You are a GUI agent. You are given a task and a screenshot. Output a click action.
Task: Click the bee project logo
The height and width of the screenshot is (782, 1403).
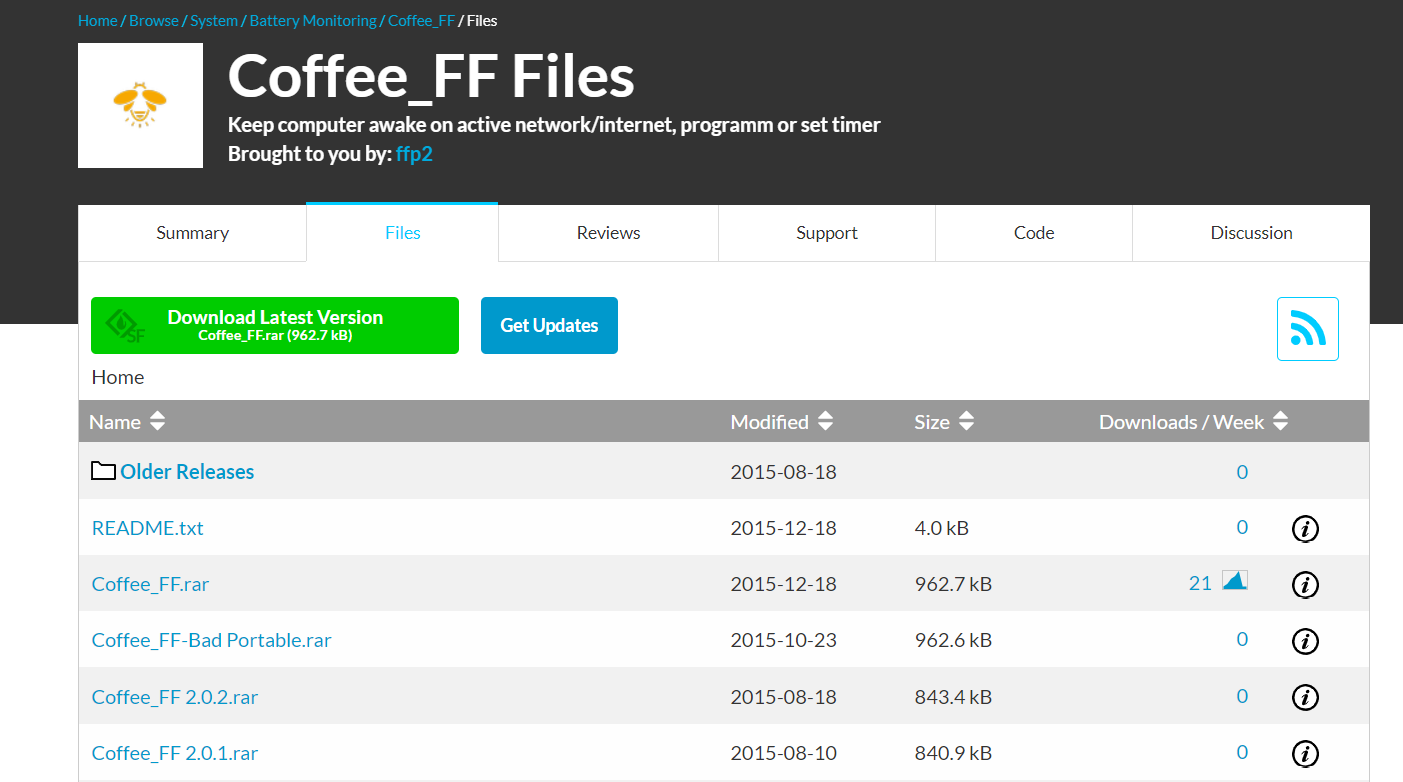(x=140, y=105)
